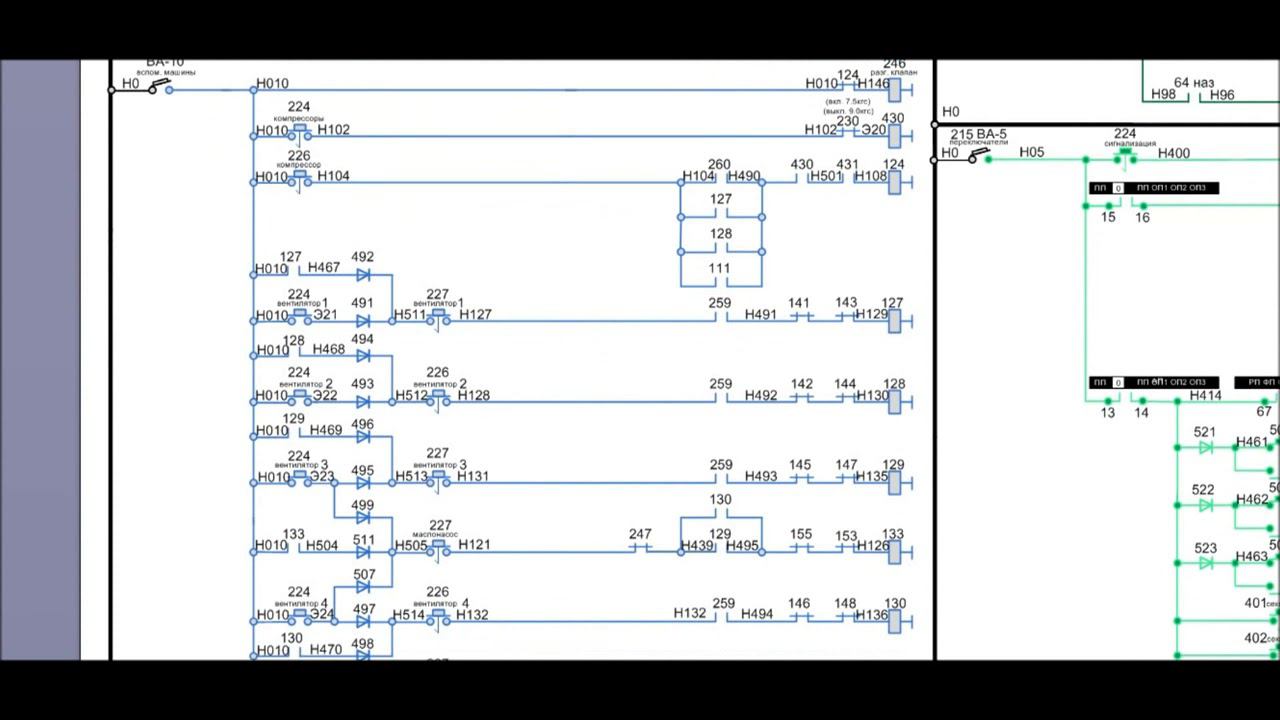Select diode 511 after wire H504
Image resolution: width=1280 pixels, height=720 pixels.
pyautogui.click(x=363, y=552)
